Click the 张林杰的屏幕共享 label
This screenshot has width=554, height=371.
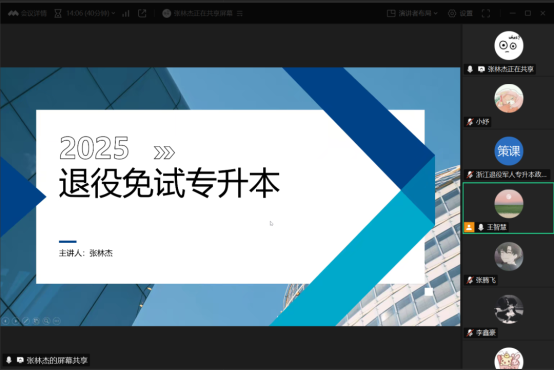57,360
